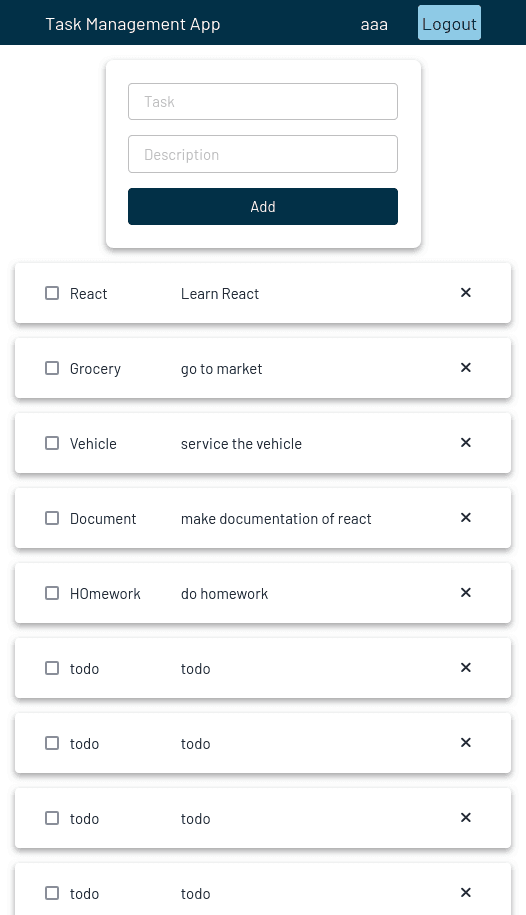Click the aaa username in header
Screen dimensions: 526x915
[374, 25]
